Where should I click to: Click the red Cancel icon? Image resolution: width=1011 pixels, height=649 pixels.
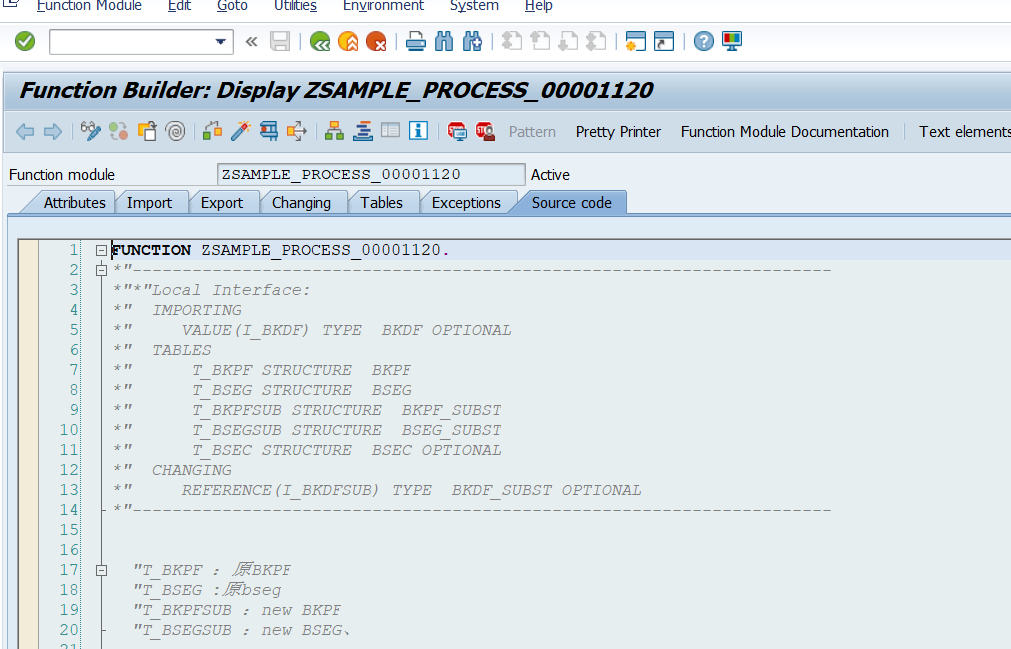(376, 42)
